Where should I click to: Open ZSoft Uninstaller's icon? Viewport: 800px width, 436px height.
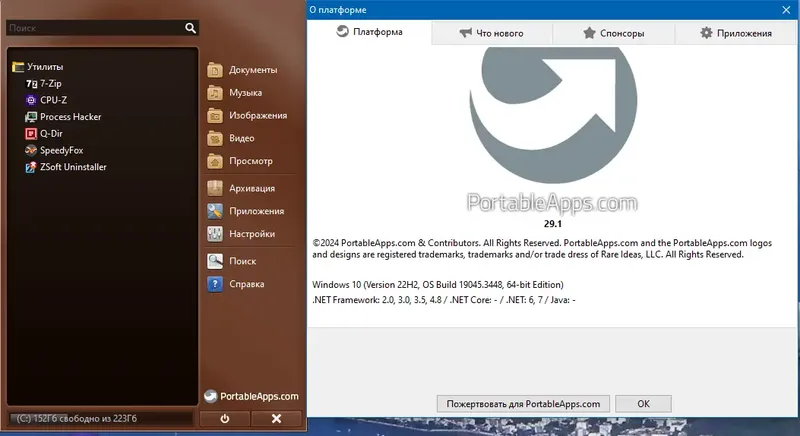coord(31,167)
